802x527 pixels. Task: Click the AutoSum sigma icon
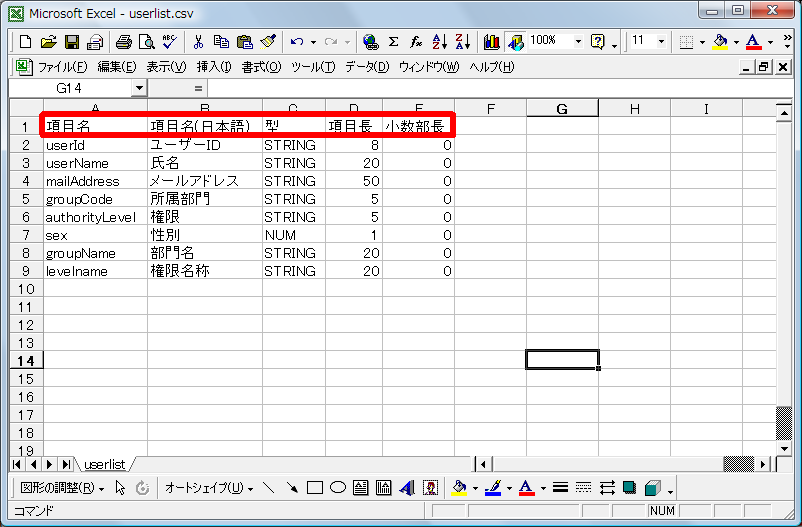(393, 42)
